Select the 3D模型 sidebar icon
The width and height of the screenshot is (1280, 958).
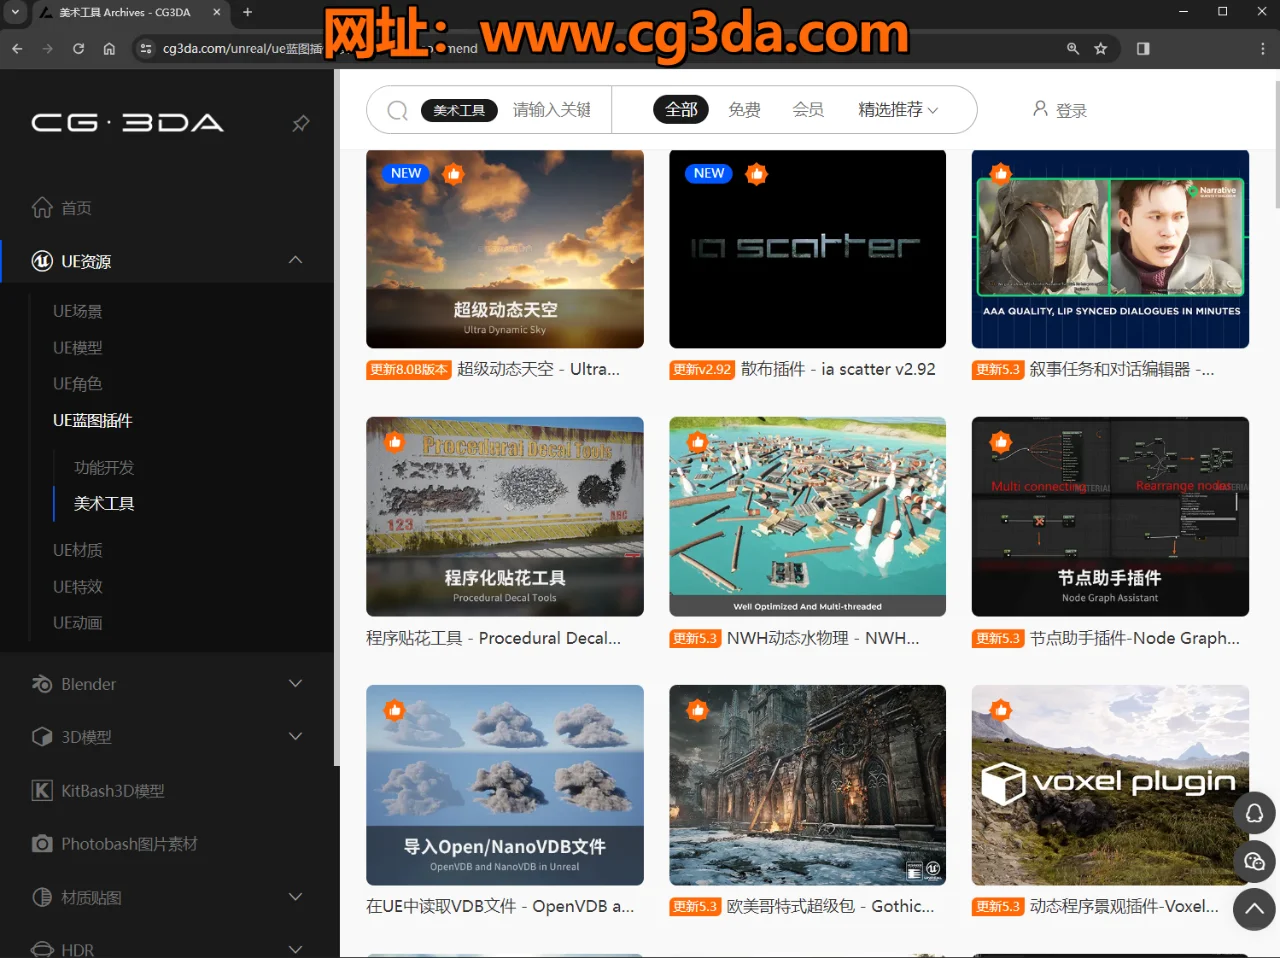(41, 737)
